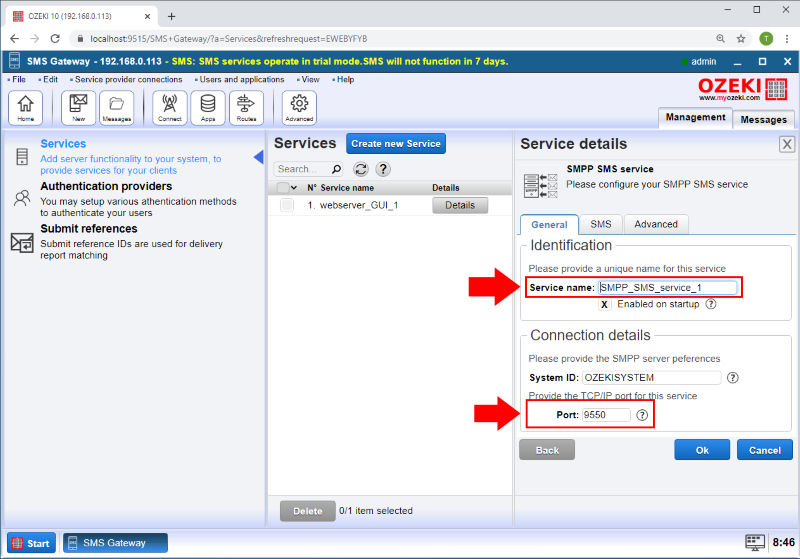The image size is (800, 559).
Task: Click the browser address bar URL
Action: [x=229, y=38]
